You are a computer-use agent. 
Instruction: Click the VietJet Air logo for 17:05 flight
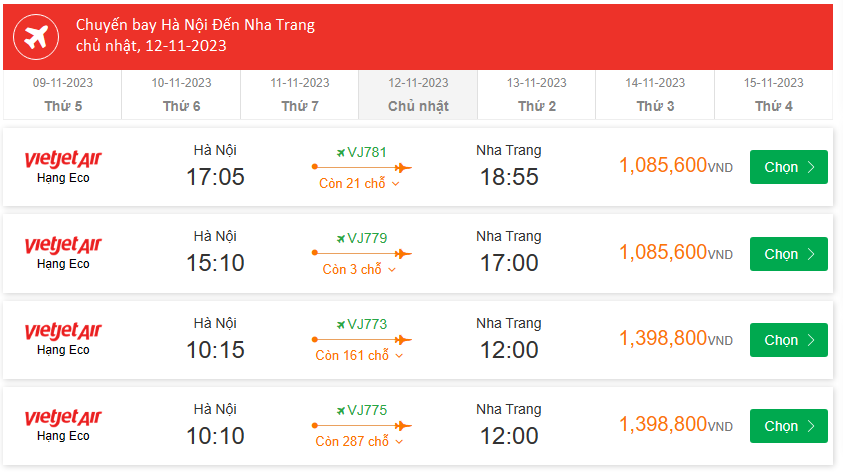coord(63,159)
